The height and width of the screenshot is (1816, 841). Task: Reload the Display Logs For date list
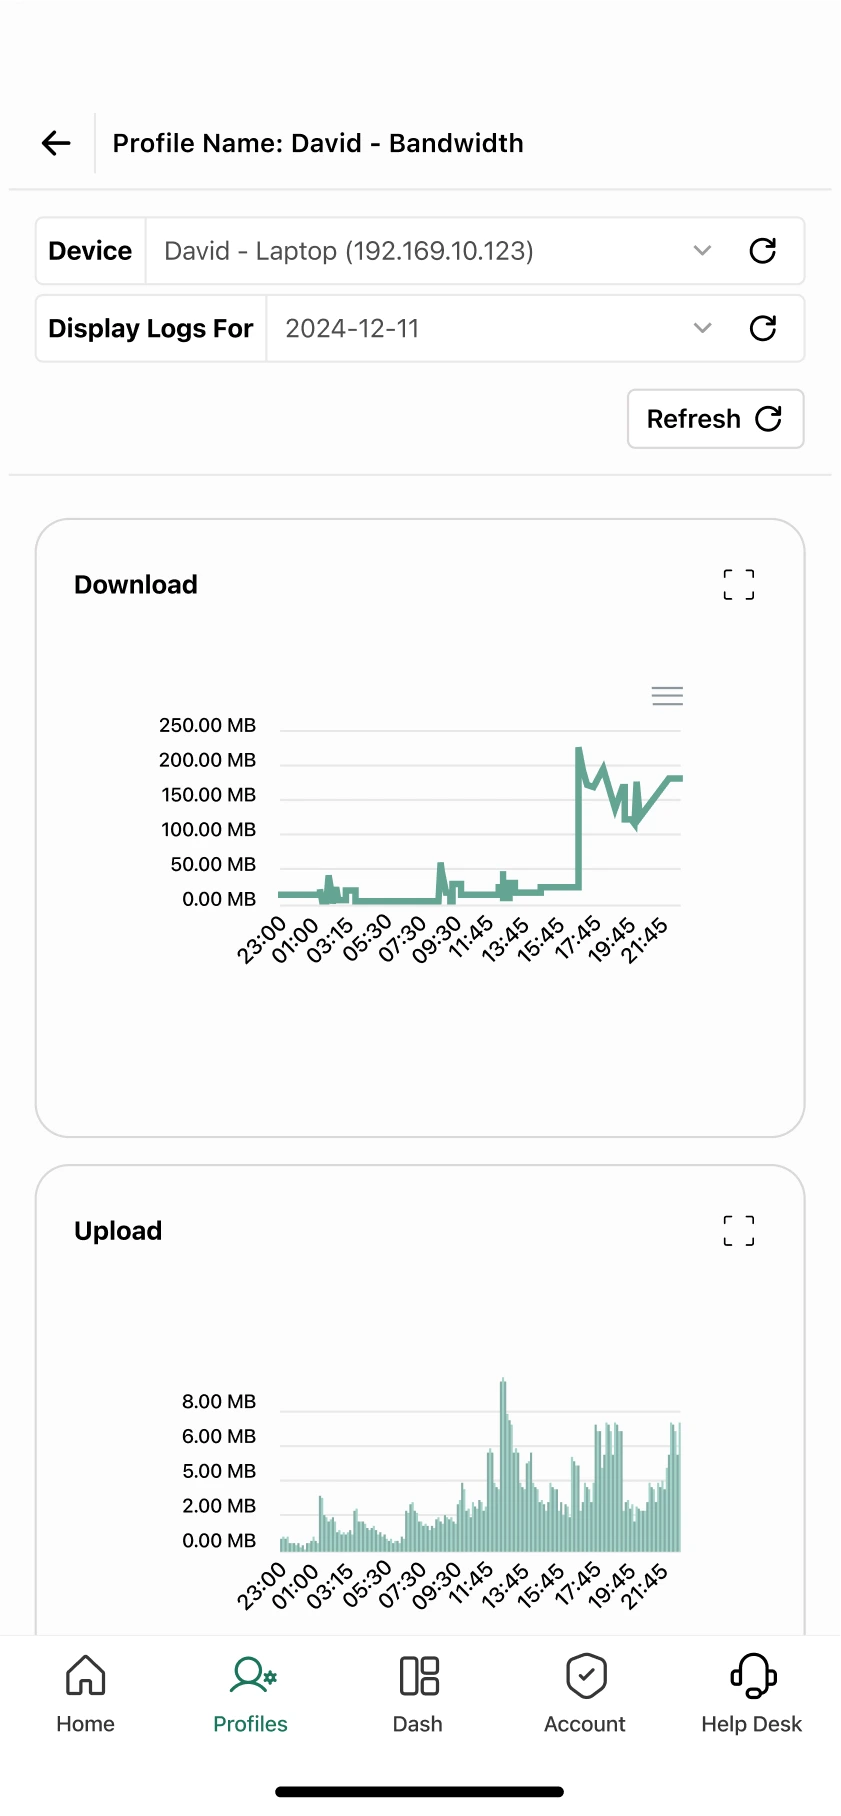click(x=763, y=328)
